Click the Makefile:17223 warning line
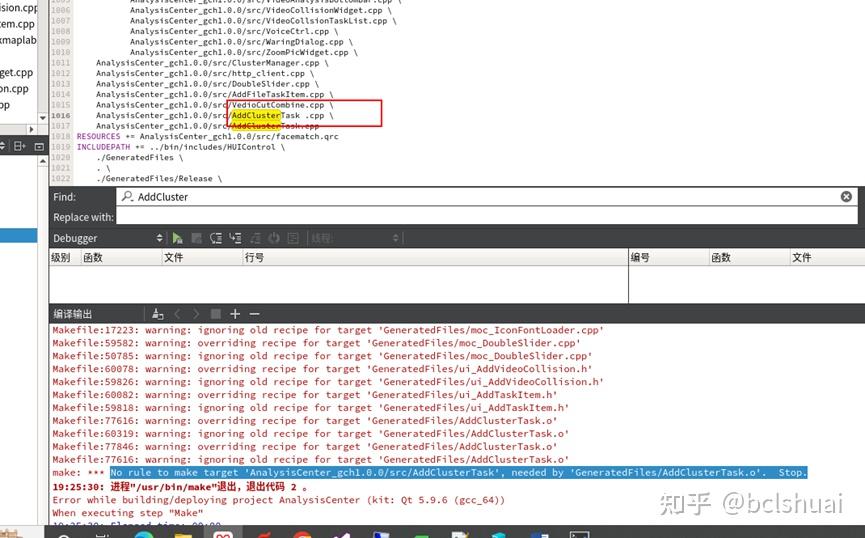This screenshot has width=865, height=538. click(x=328, y=330)
